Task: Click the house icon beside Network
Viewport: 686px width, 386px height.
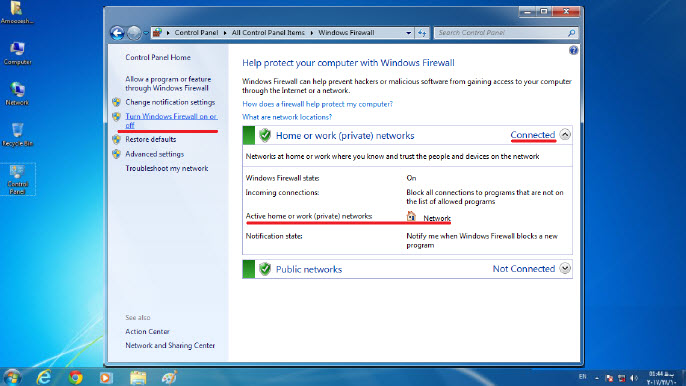Action: click(x=411, y=216)
